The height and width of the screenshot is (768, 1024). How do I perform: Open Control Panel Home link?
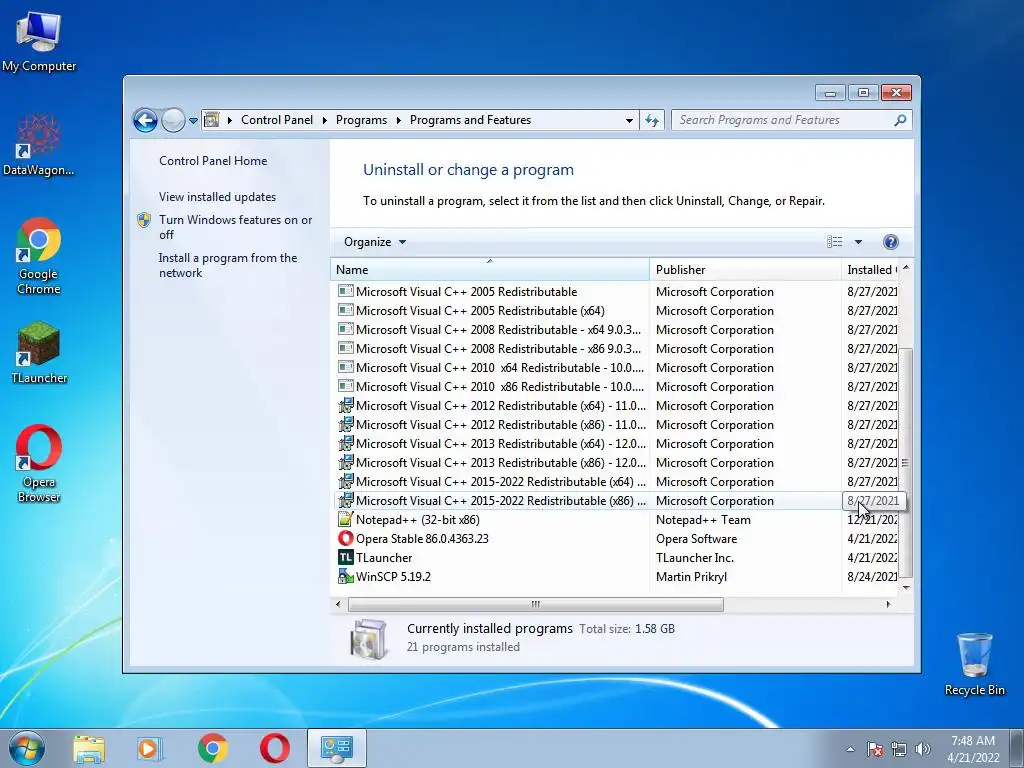point(213,161)
